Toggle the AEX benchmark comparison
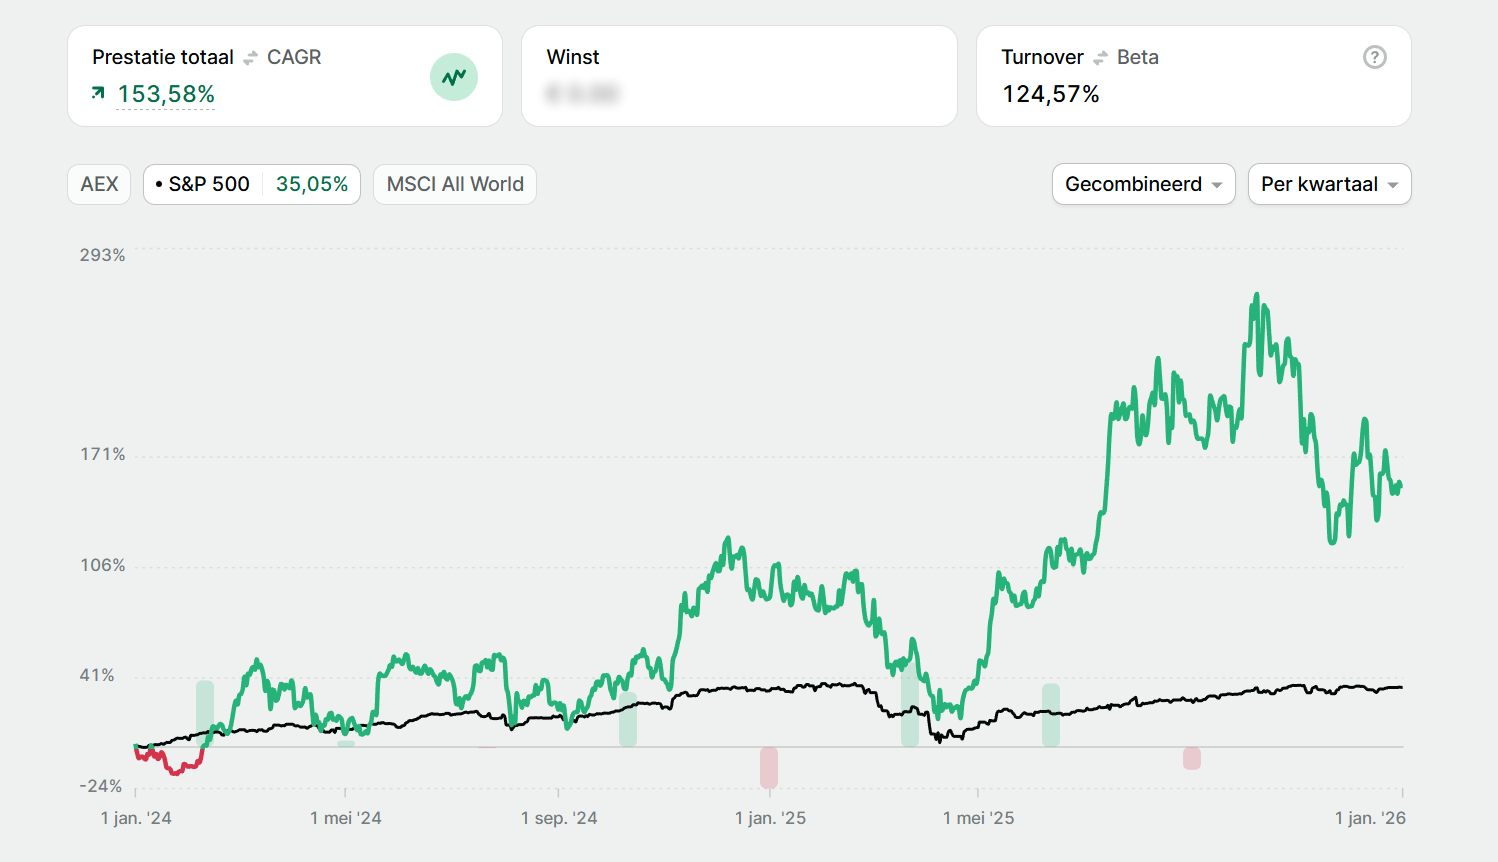 [x=99, y=184]
